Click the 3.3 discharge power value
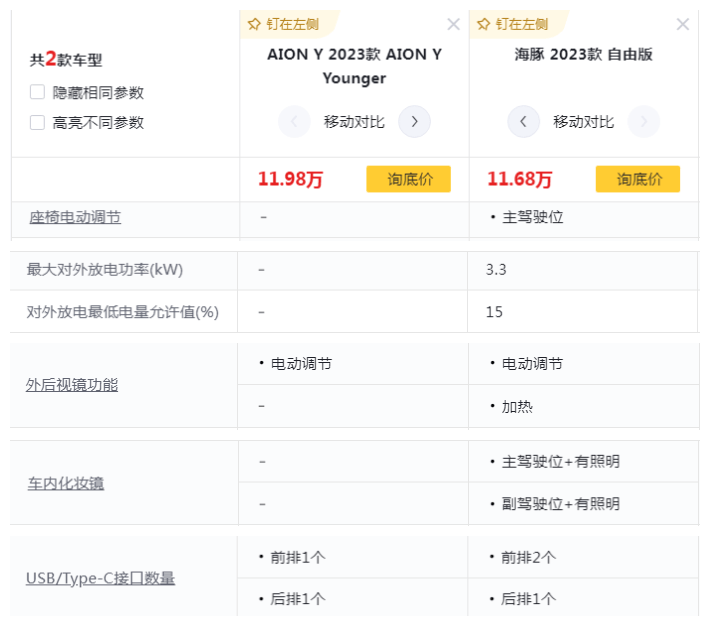Screen dimensions: 710x626 496,270
